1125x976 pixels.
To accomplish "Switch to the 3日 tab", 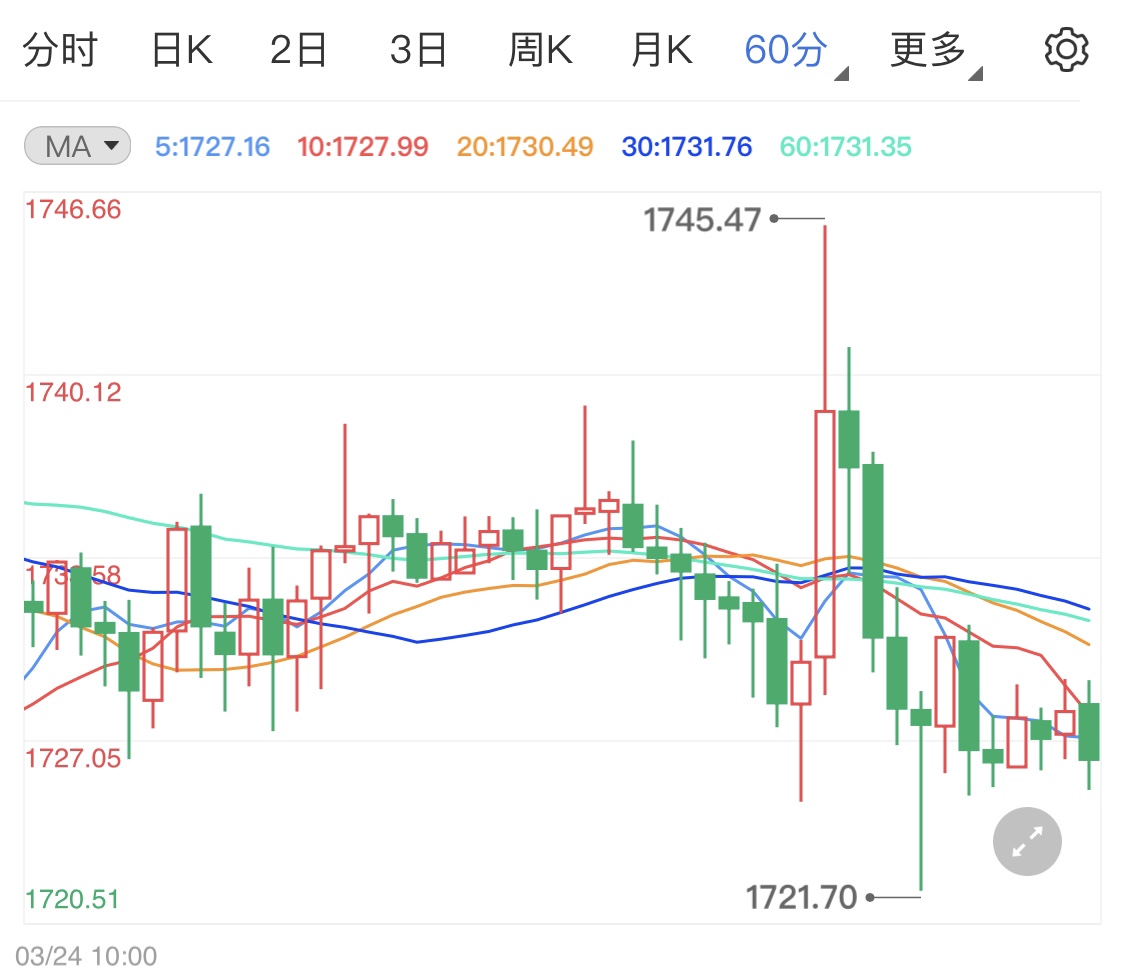I will (418, 50).
